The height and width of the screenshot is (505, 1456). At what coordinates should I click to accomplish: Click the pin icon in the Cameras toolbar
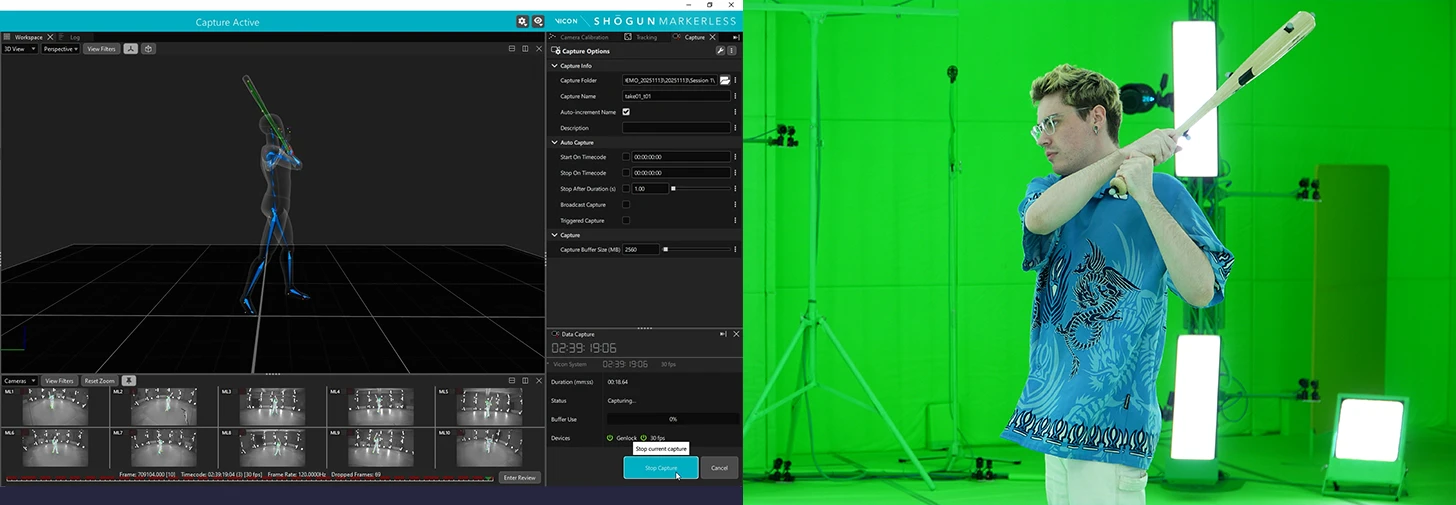(x=129, y=381)
